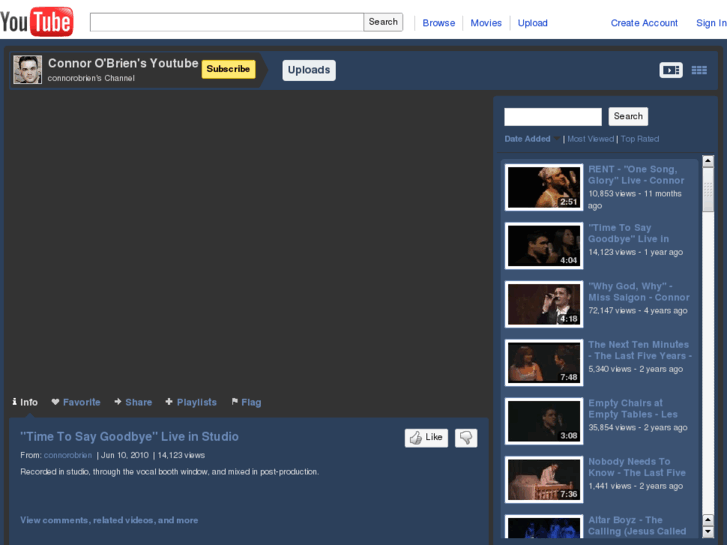
Task: Click Nobody Needs To Know title link
Action: pyautogui.click(x=637, y=467)
